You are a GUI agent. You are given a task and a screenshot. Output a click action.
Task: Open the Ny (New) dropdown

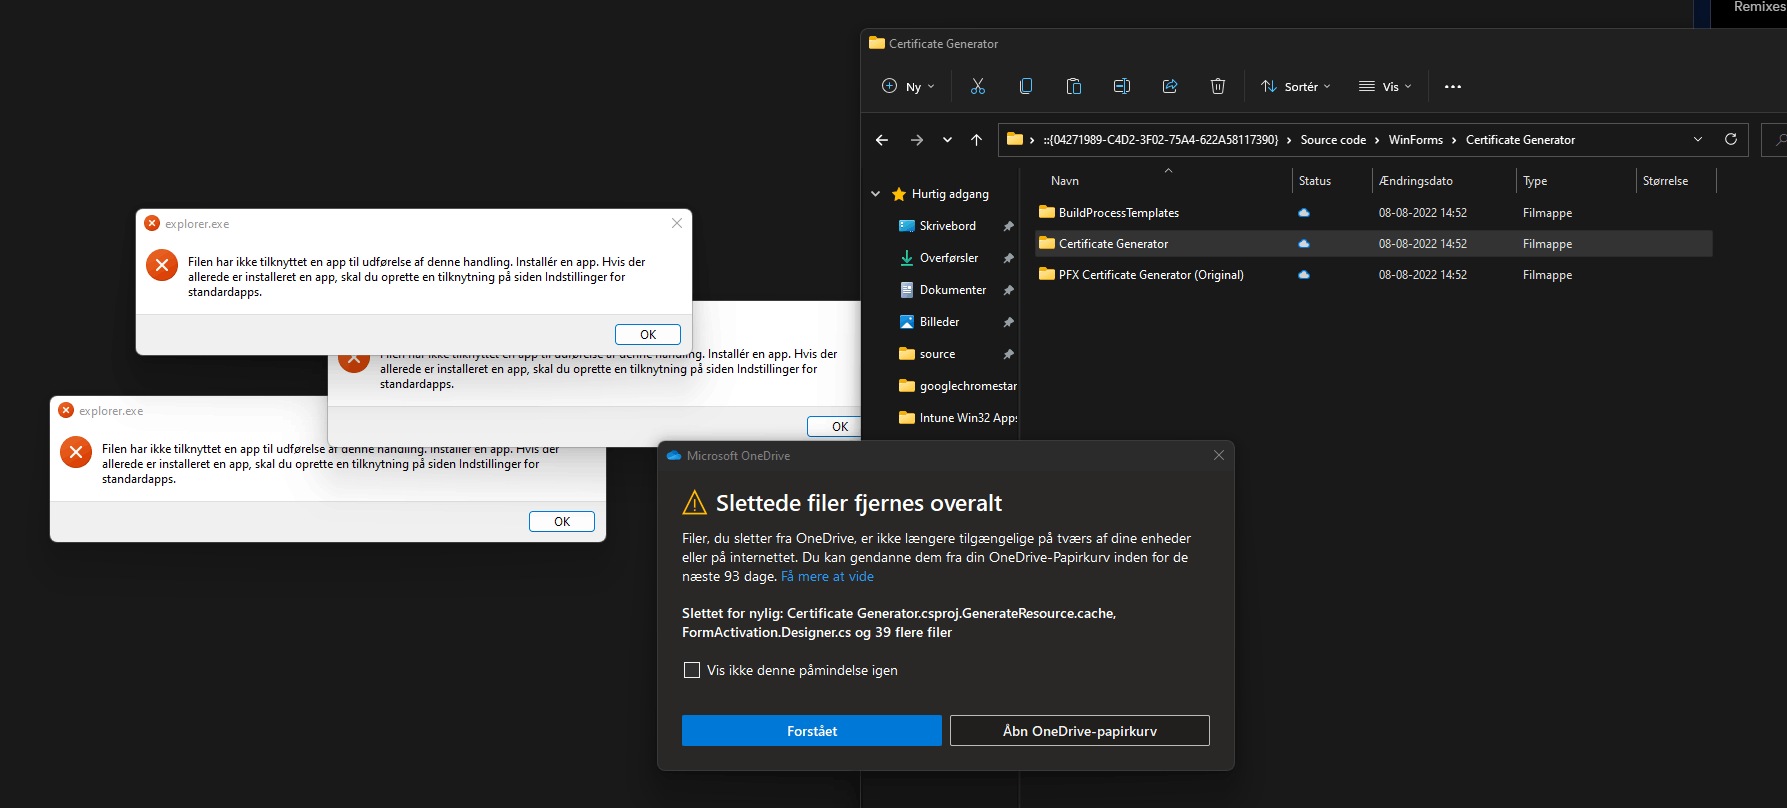[908, 86]
